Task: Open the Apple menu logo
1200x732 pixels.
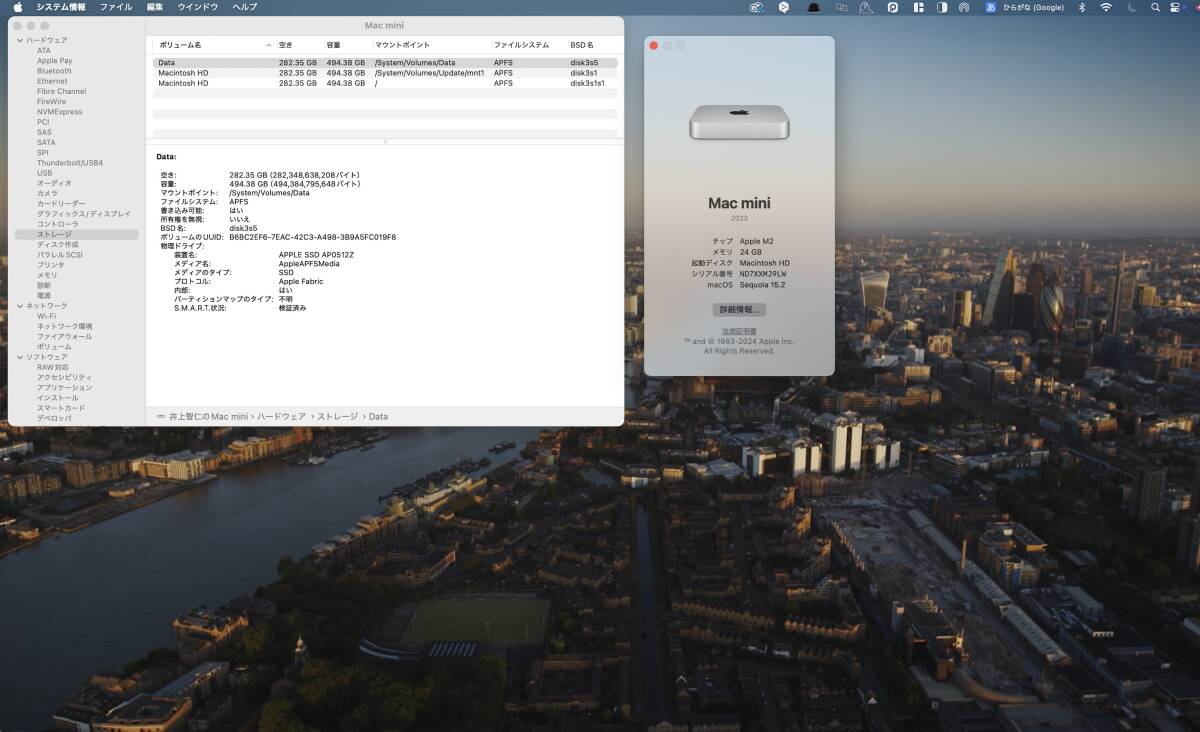Action: (18, 7)
